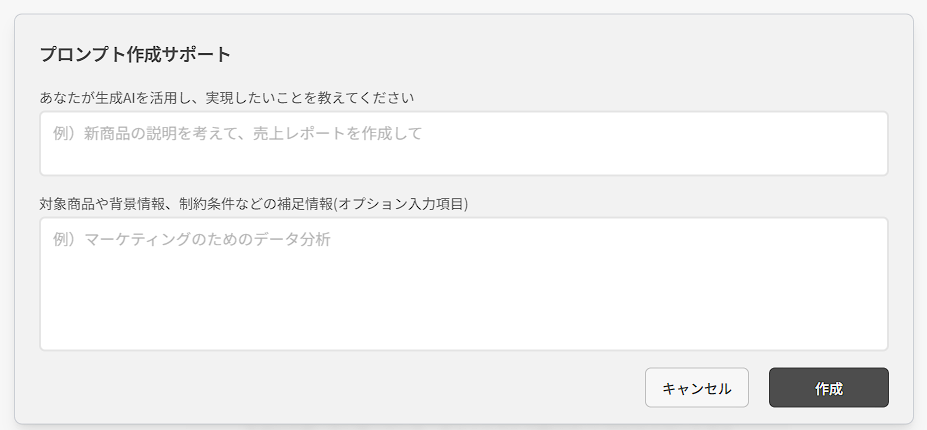The image size is (927, 430).
Task: Click the (オプション入力項目) text
Action: 401,205
